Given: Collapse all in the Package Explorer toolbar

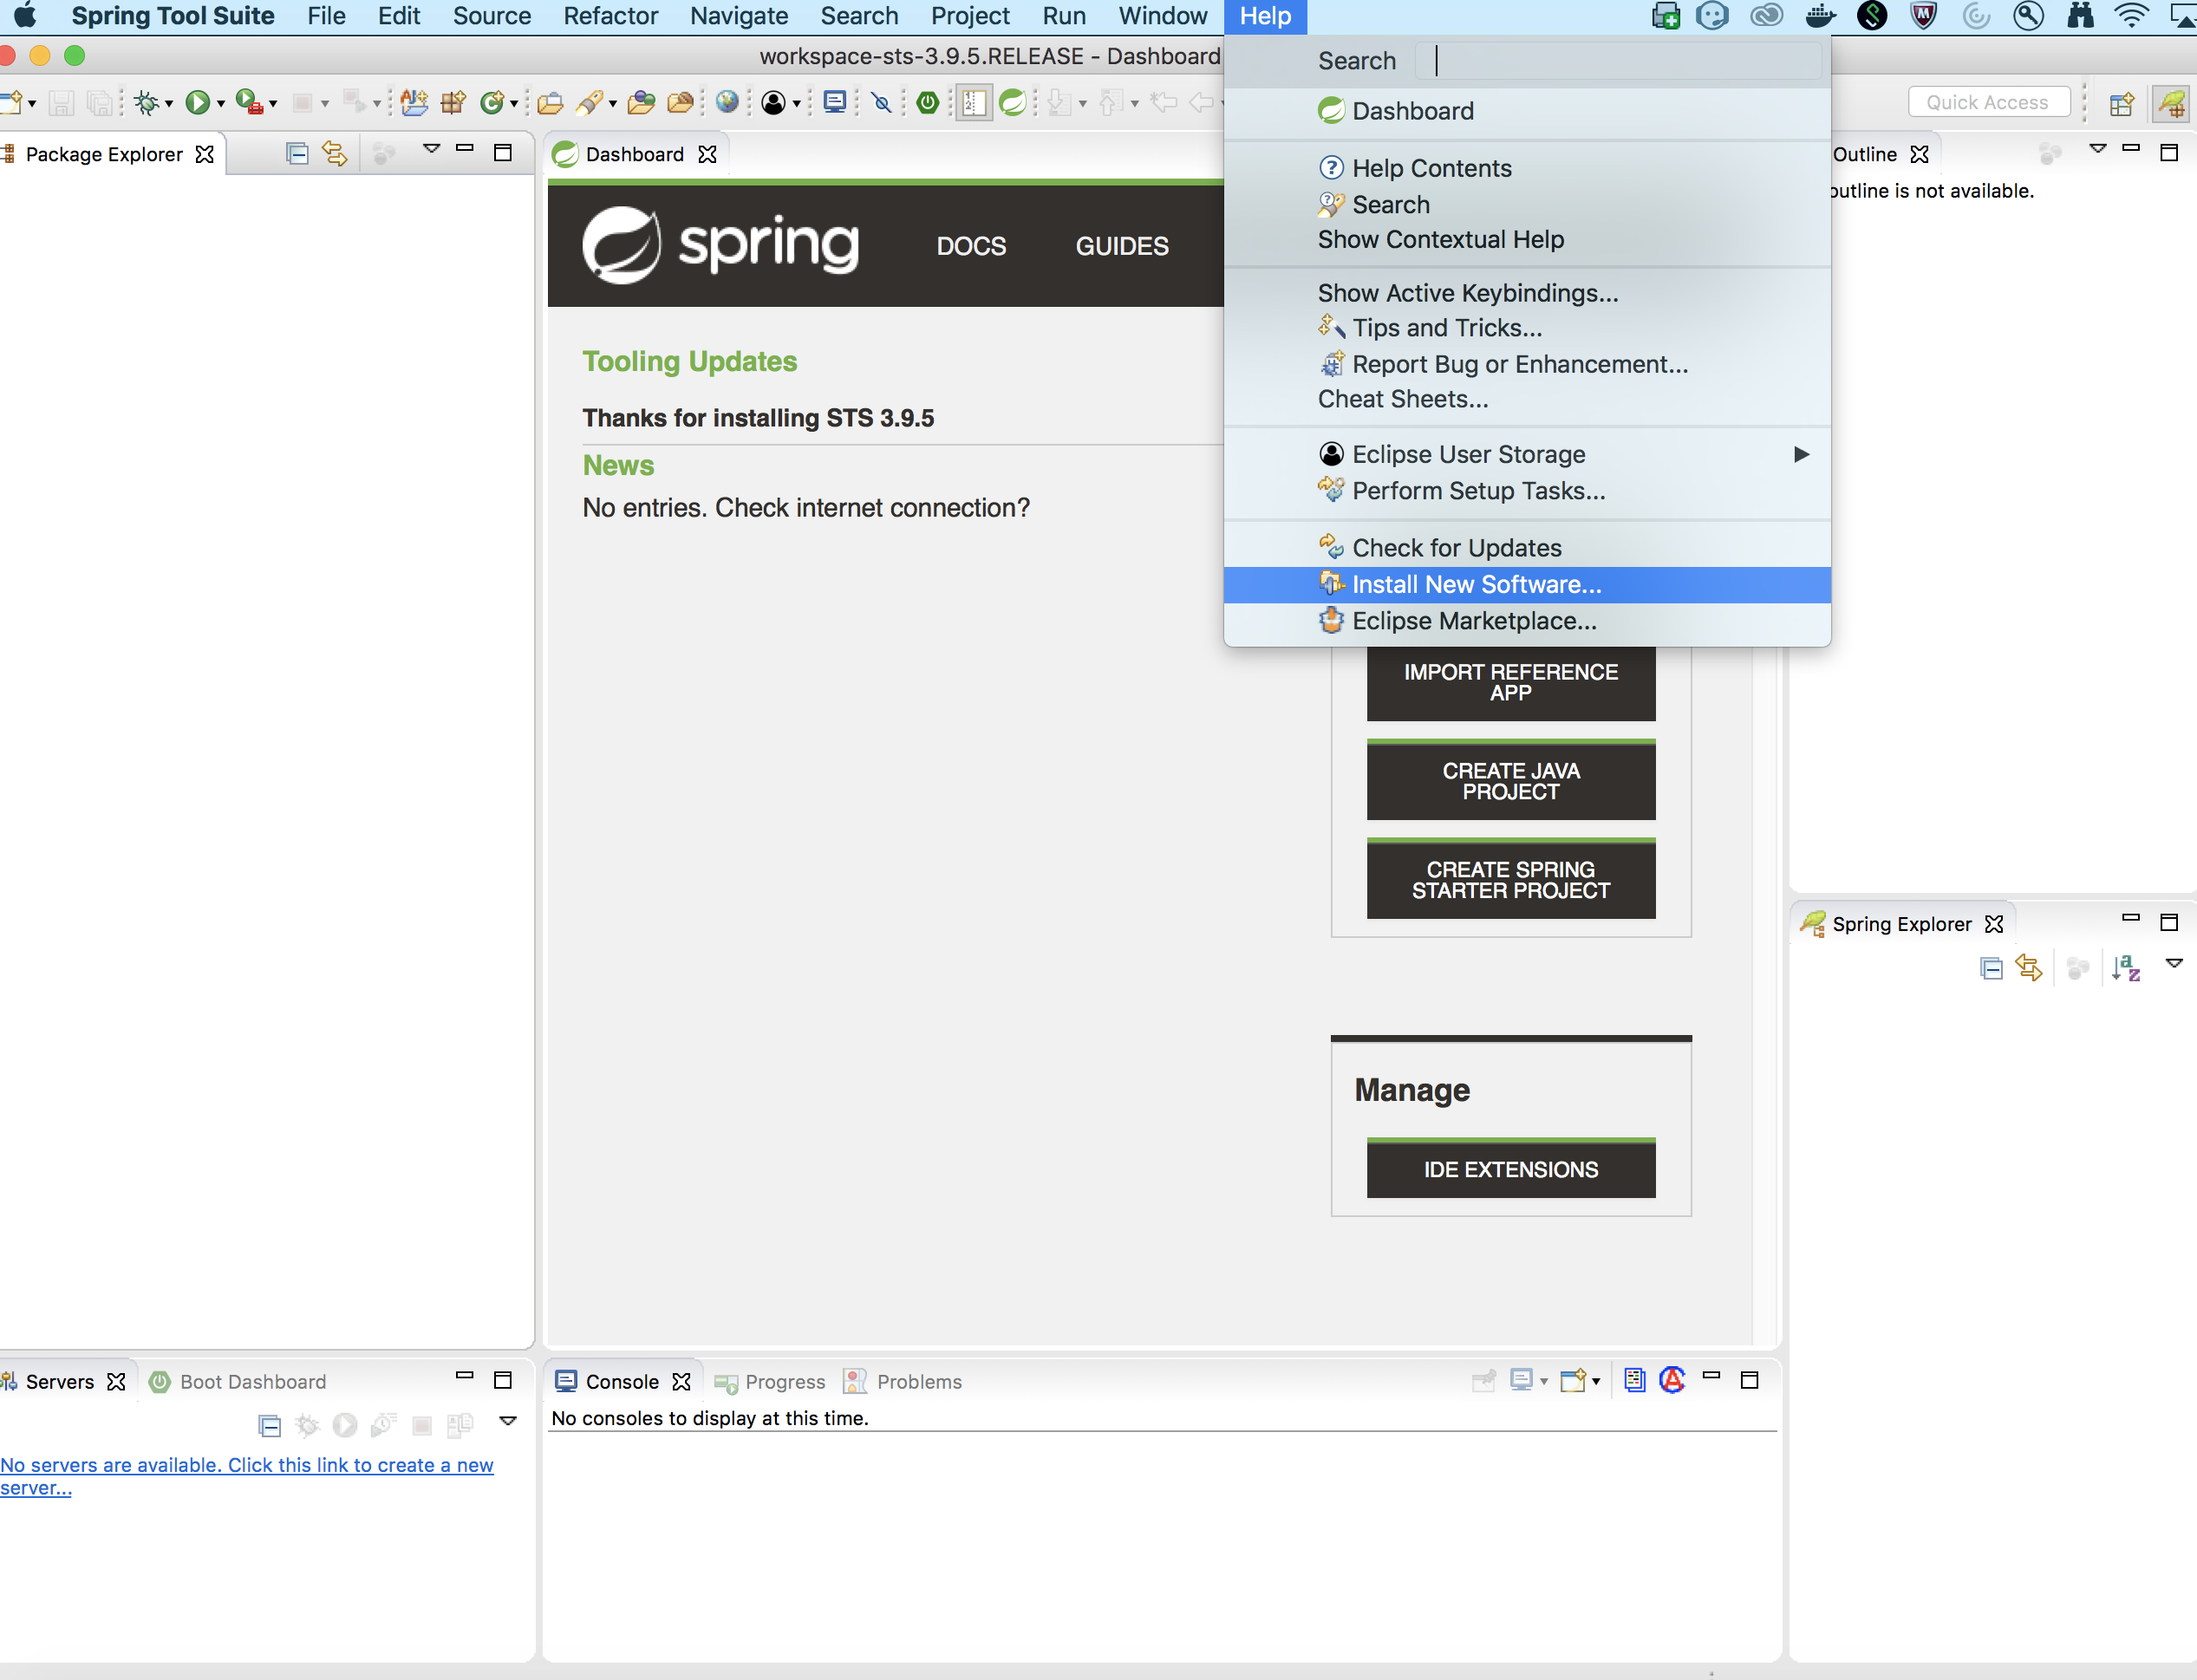Looking at the screenshot, I should point(296,153).
